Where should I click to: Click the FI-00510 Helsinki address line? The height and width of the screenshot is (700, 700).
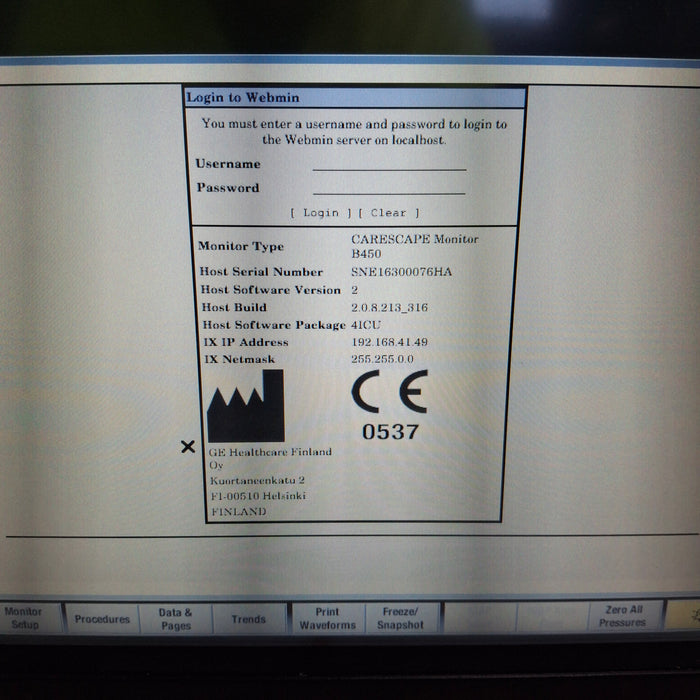coord(258,496)
